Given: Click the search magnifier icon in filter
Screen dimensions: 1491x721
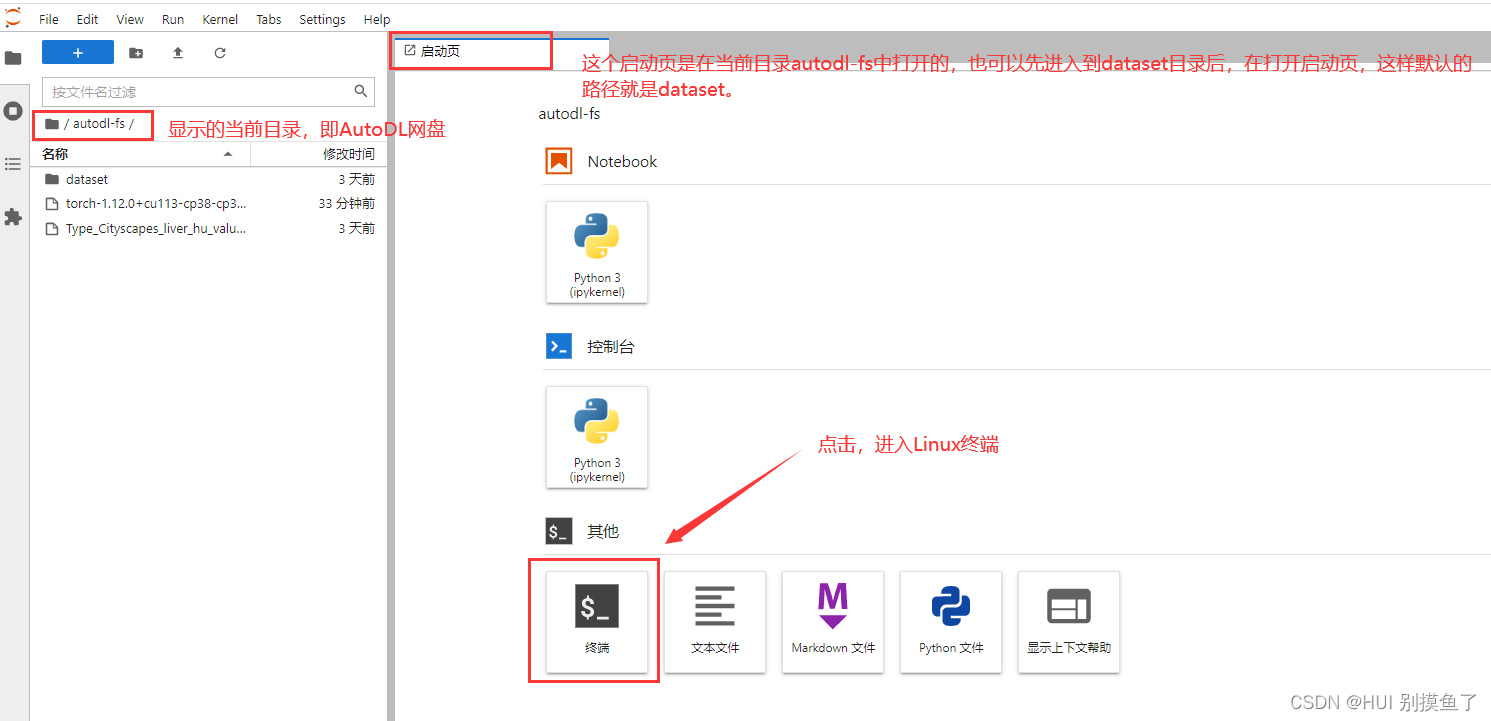Looking at the screenshot, I should pos(361,91).
